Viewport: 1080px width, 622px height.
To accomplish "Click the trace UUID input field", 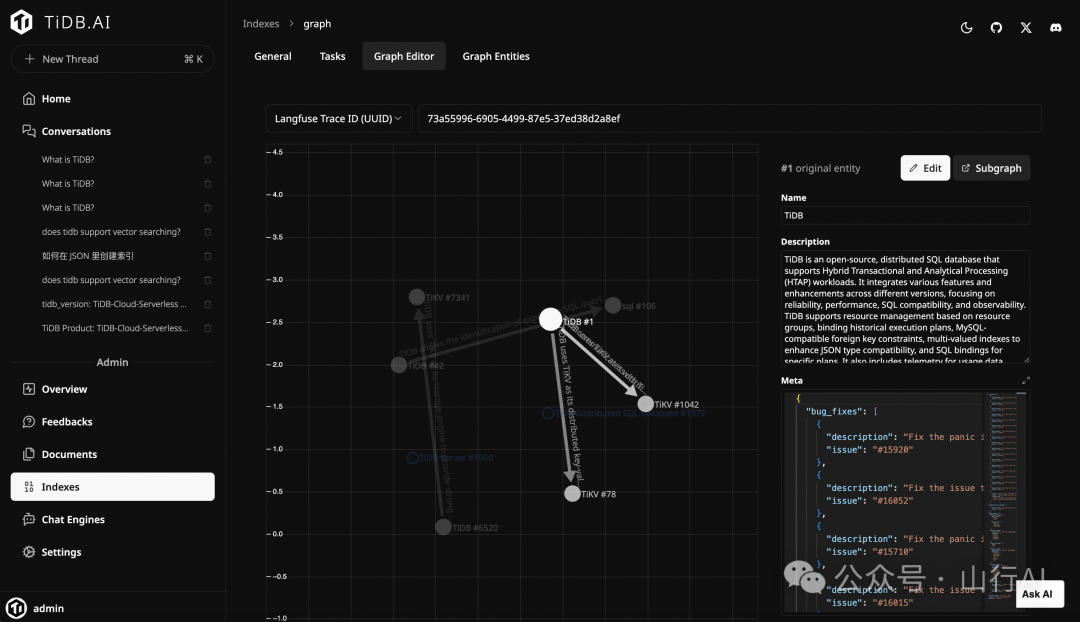I will [729, 118].
